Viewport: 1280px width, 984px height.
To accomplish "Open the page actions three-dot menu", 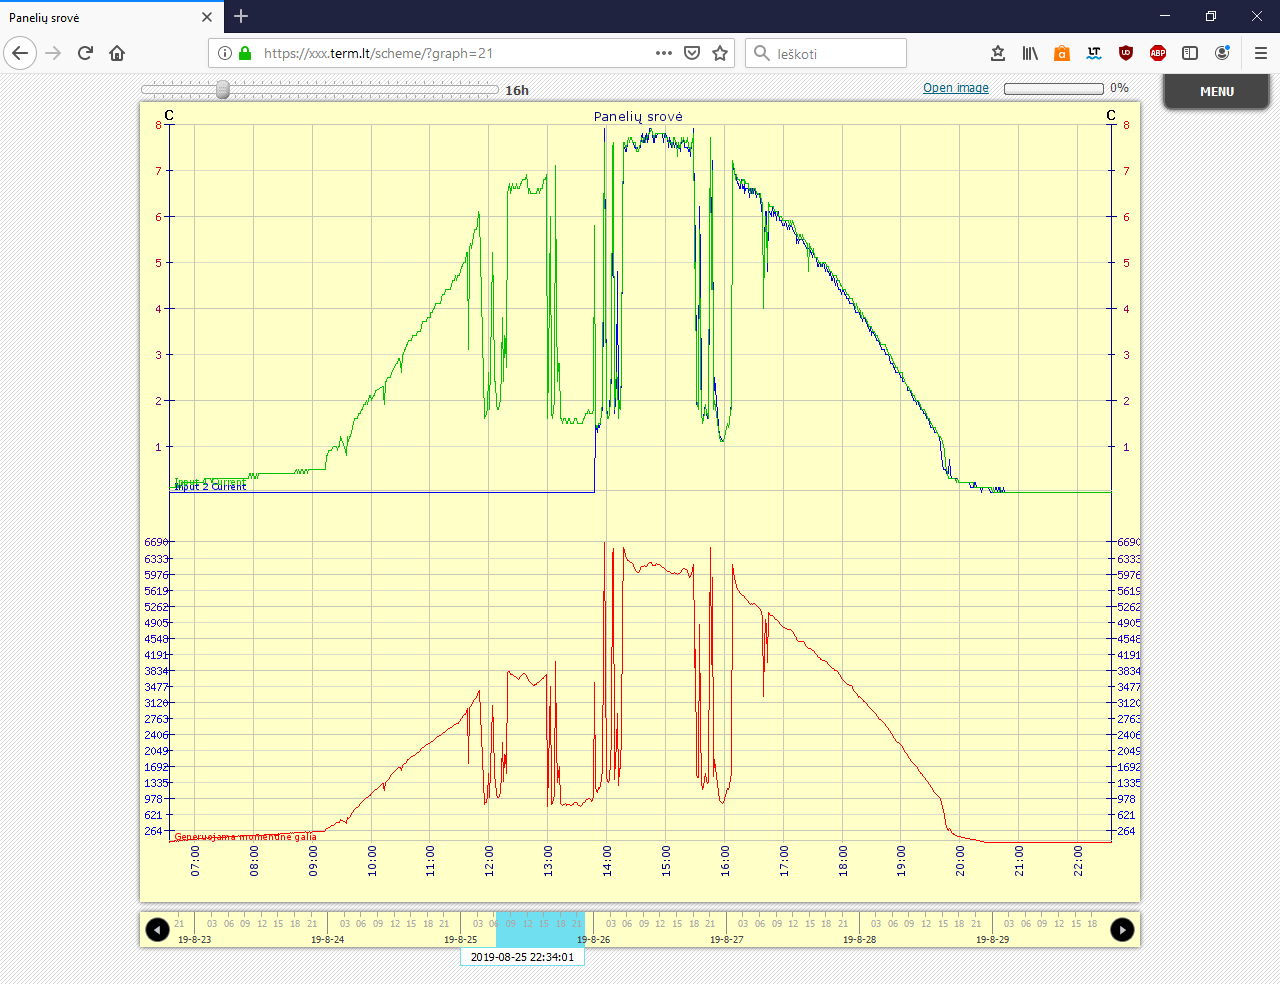I will pos(664,53).
